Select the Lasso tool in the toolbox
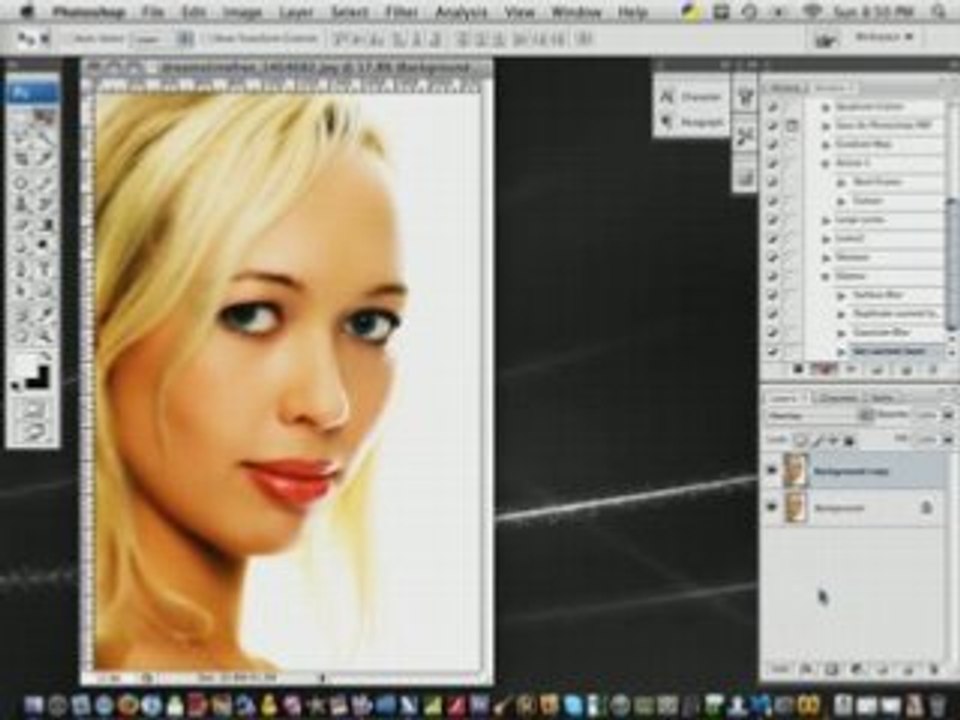Screen dimensions: 960x720 (22, 138)
